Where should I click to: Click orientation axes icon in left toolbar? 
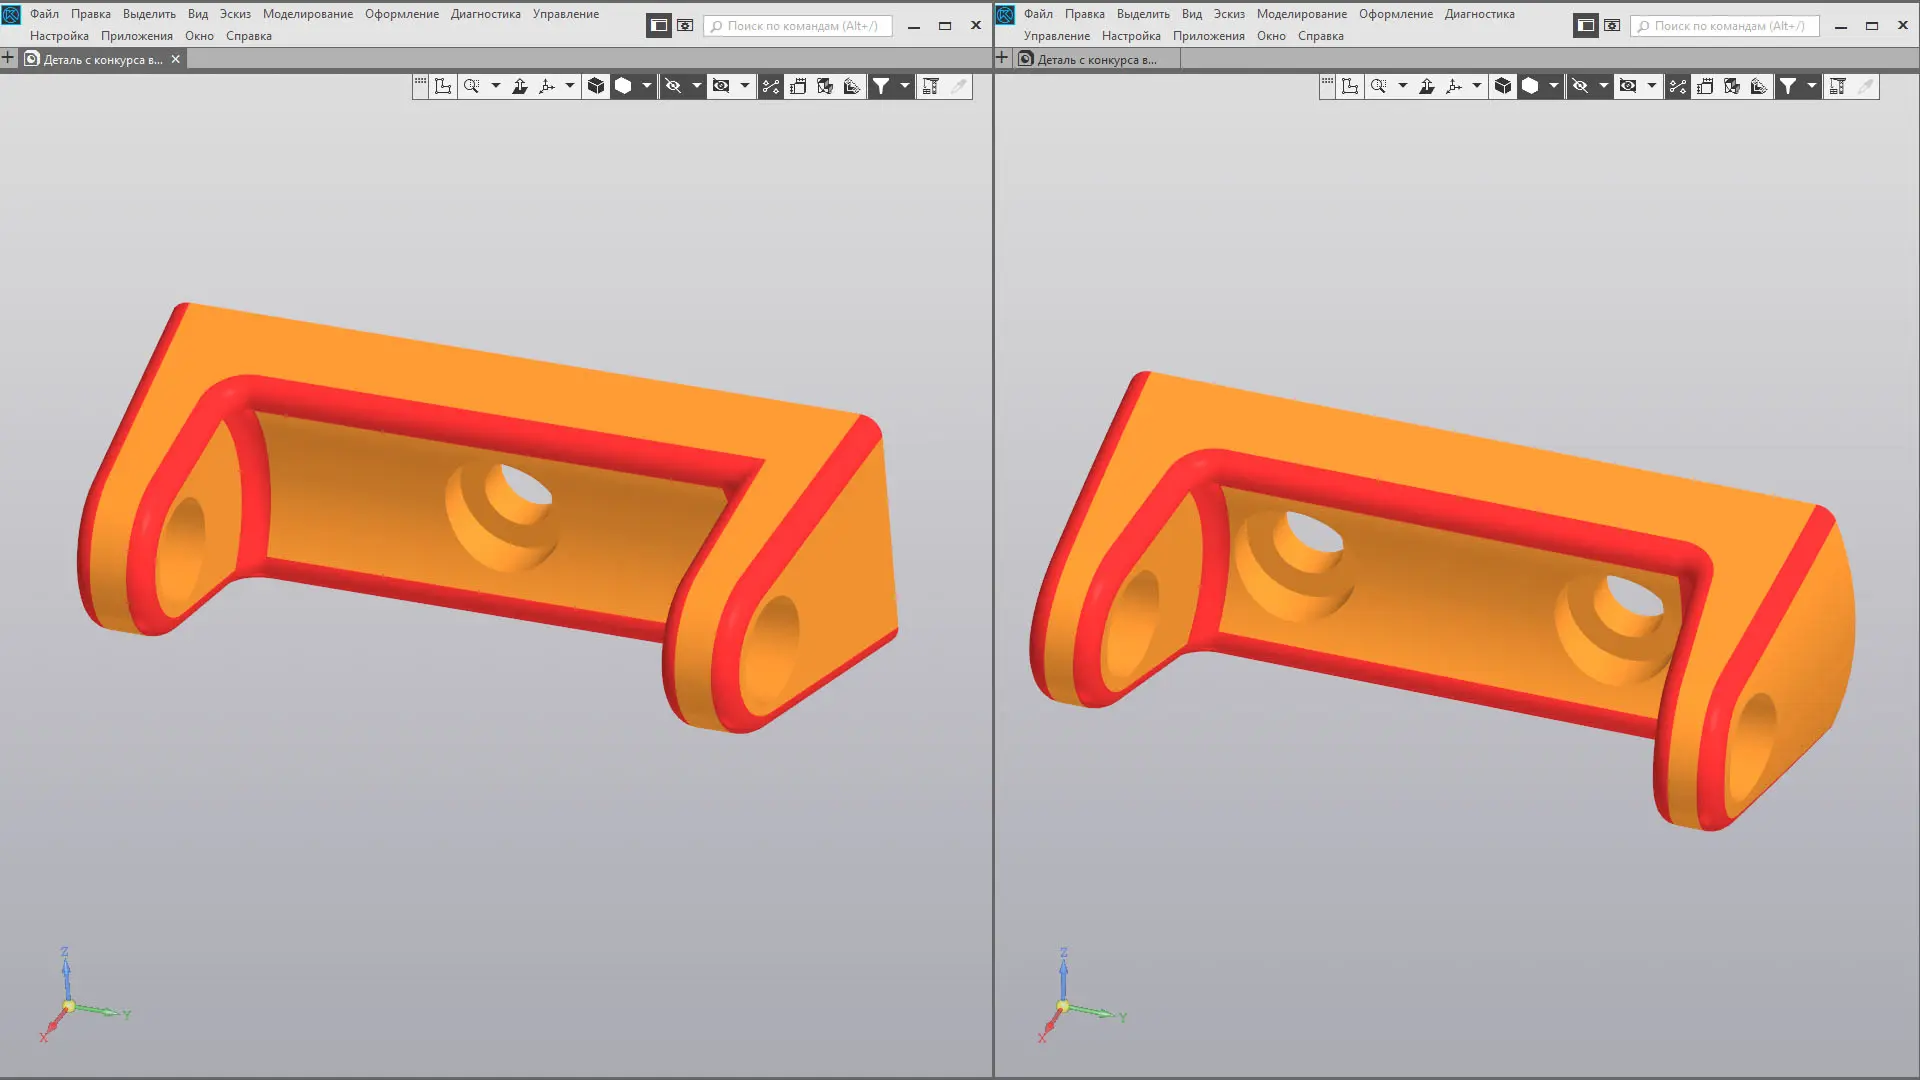547,86
